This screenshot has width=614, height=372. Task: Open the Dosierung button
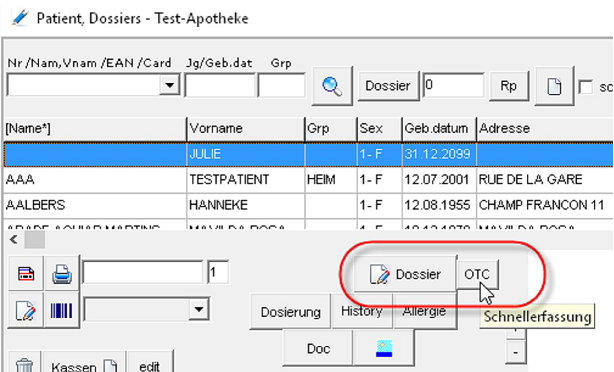(290, 312)
